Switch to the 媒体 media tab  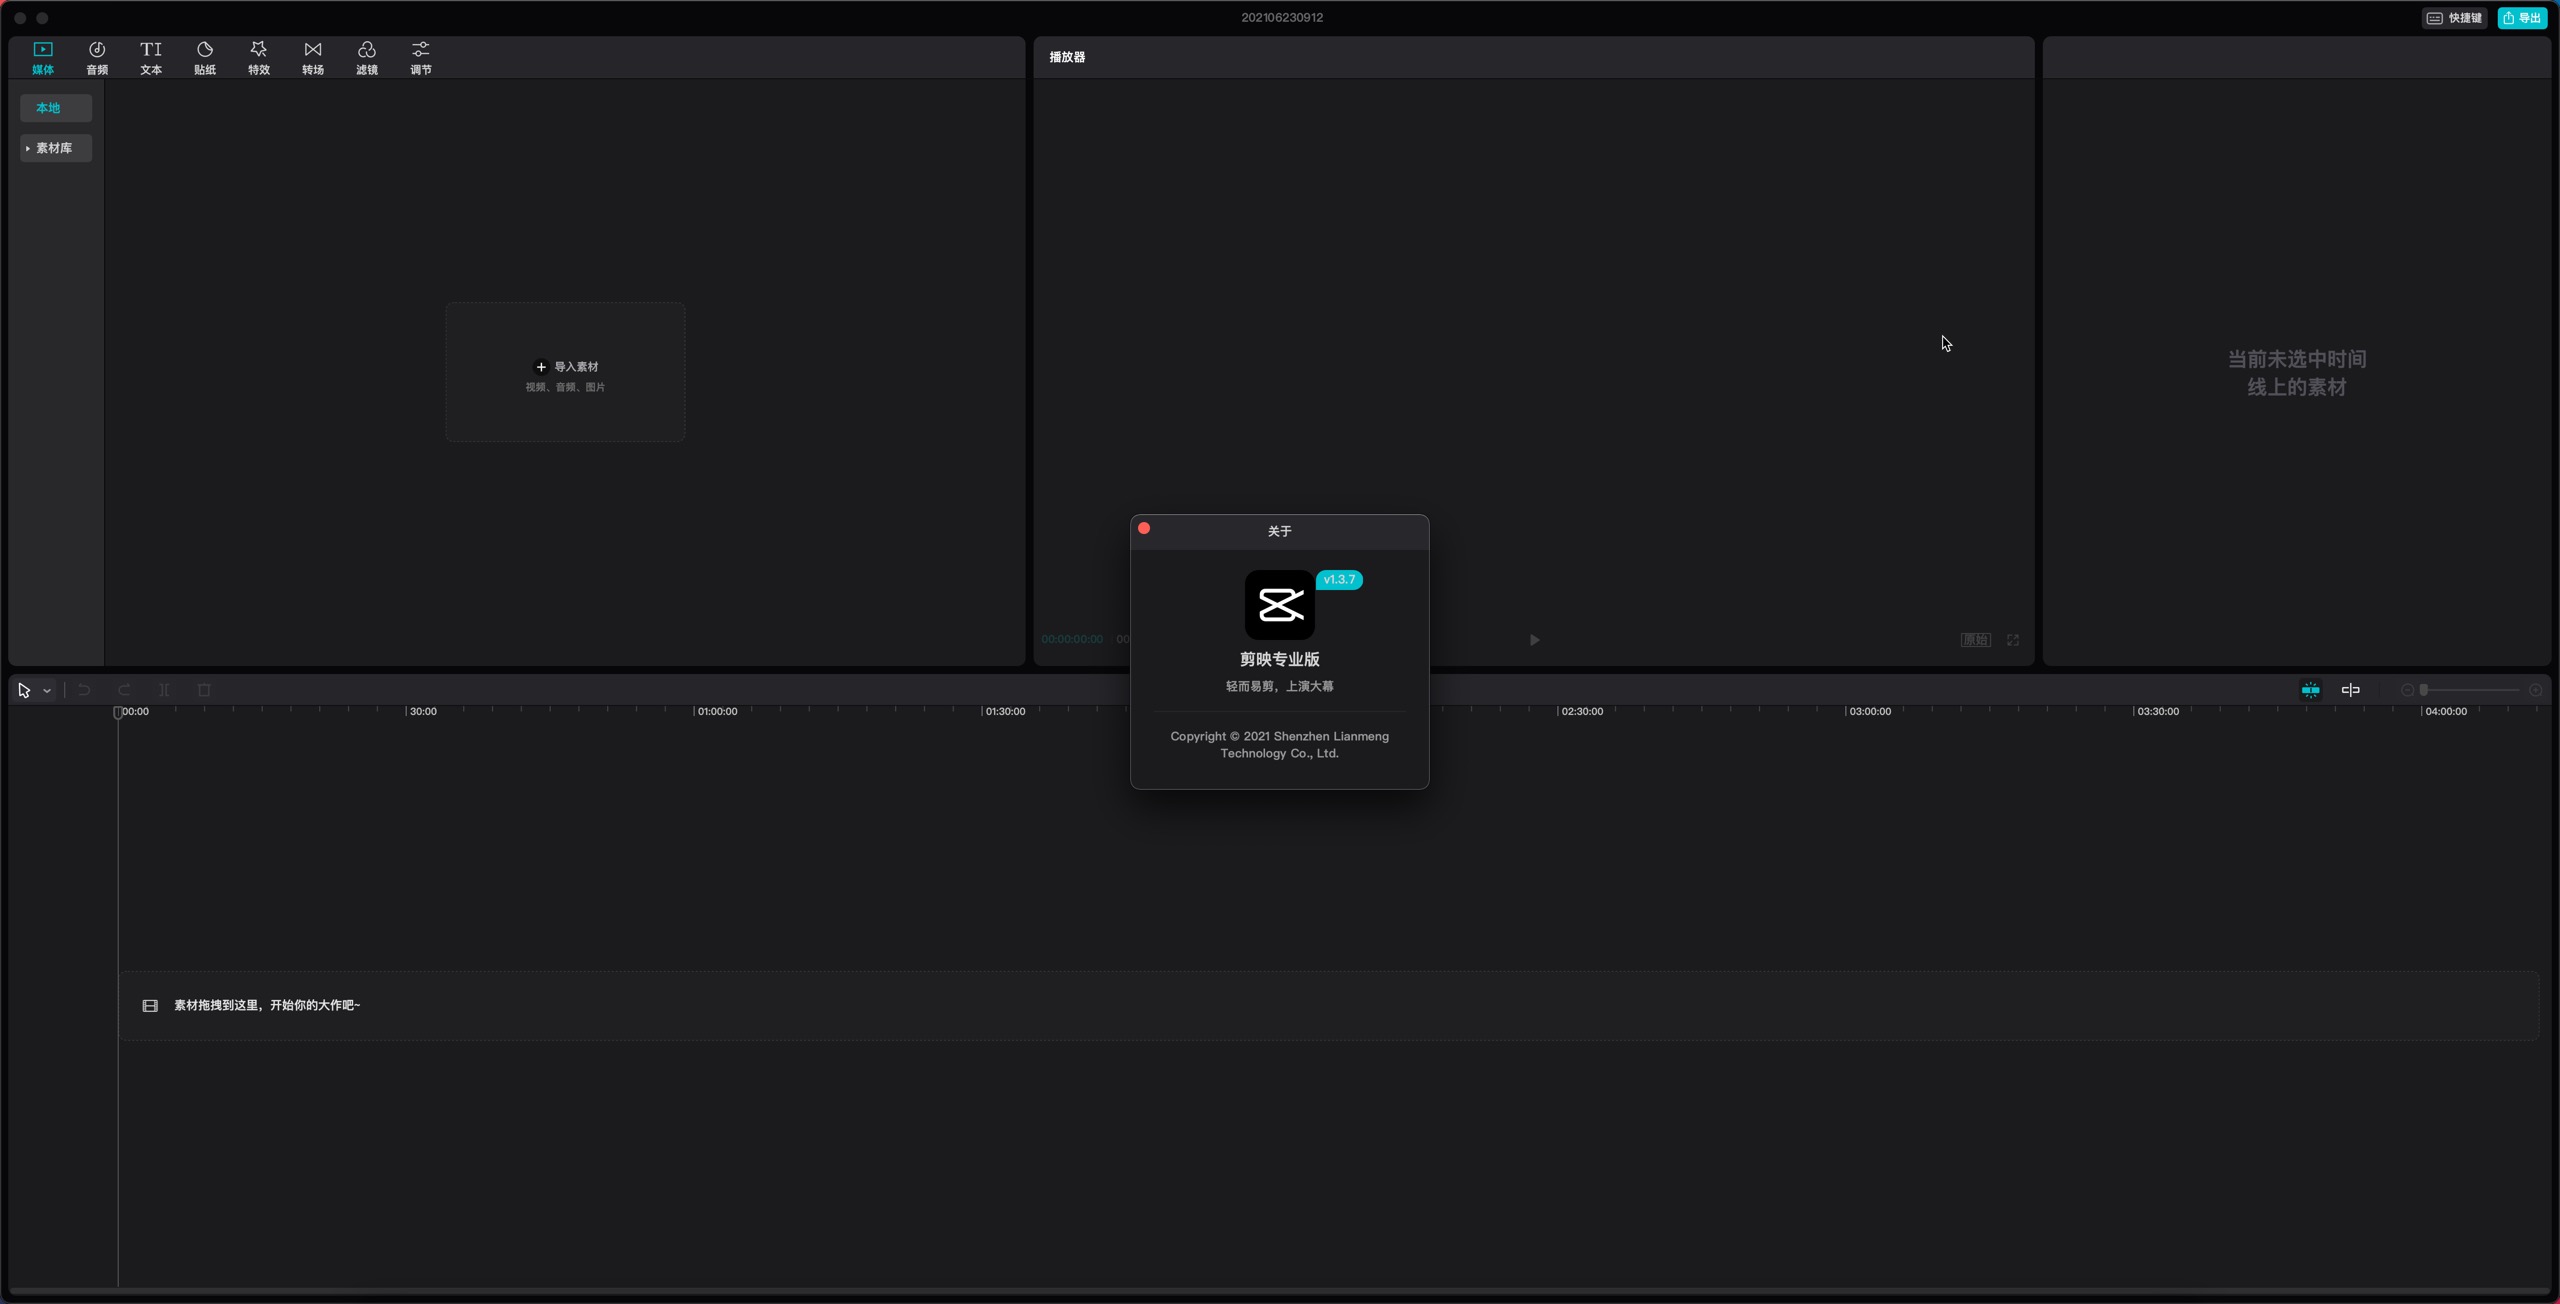pos(43,57)
